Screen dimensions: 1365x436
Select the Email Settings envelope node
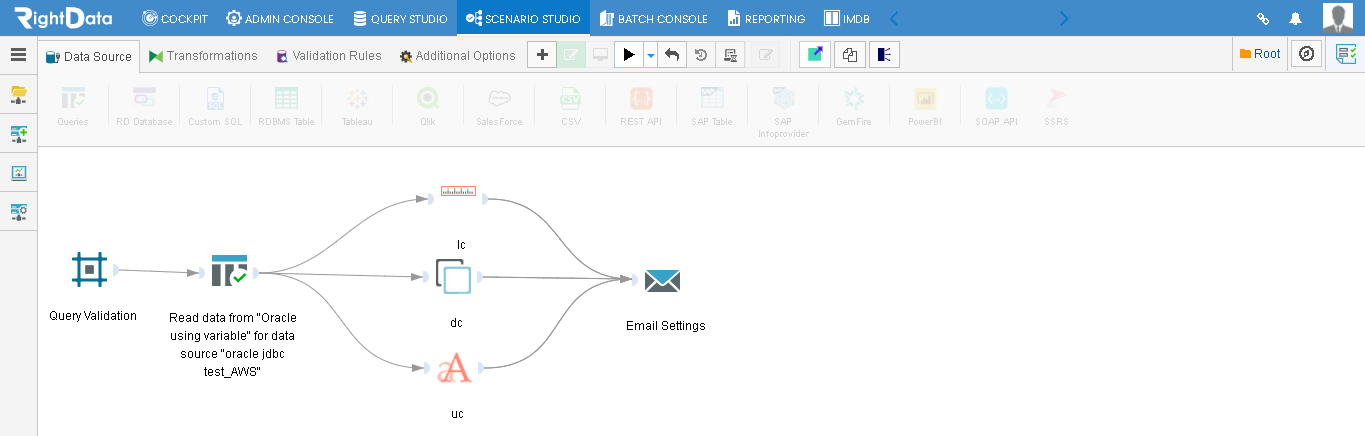pyautogui.click(x=662, y=281)
